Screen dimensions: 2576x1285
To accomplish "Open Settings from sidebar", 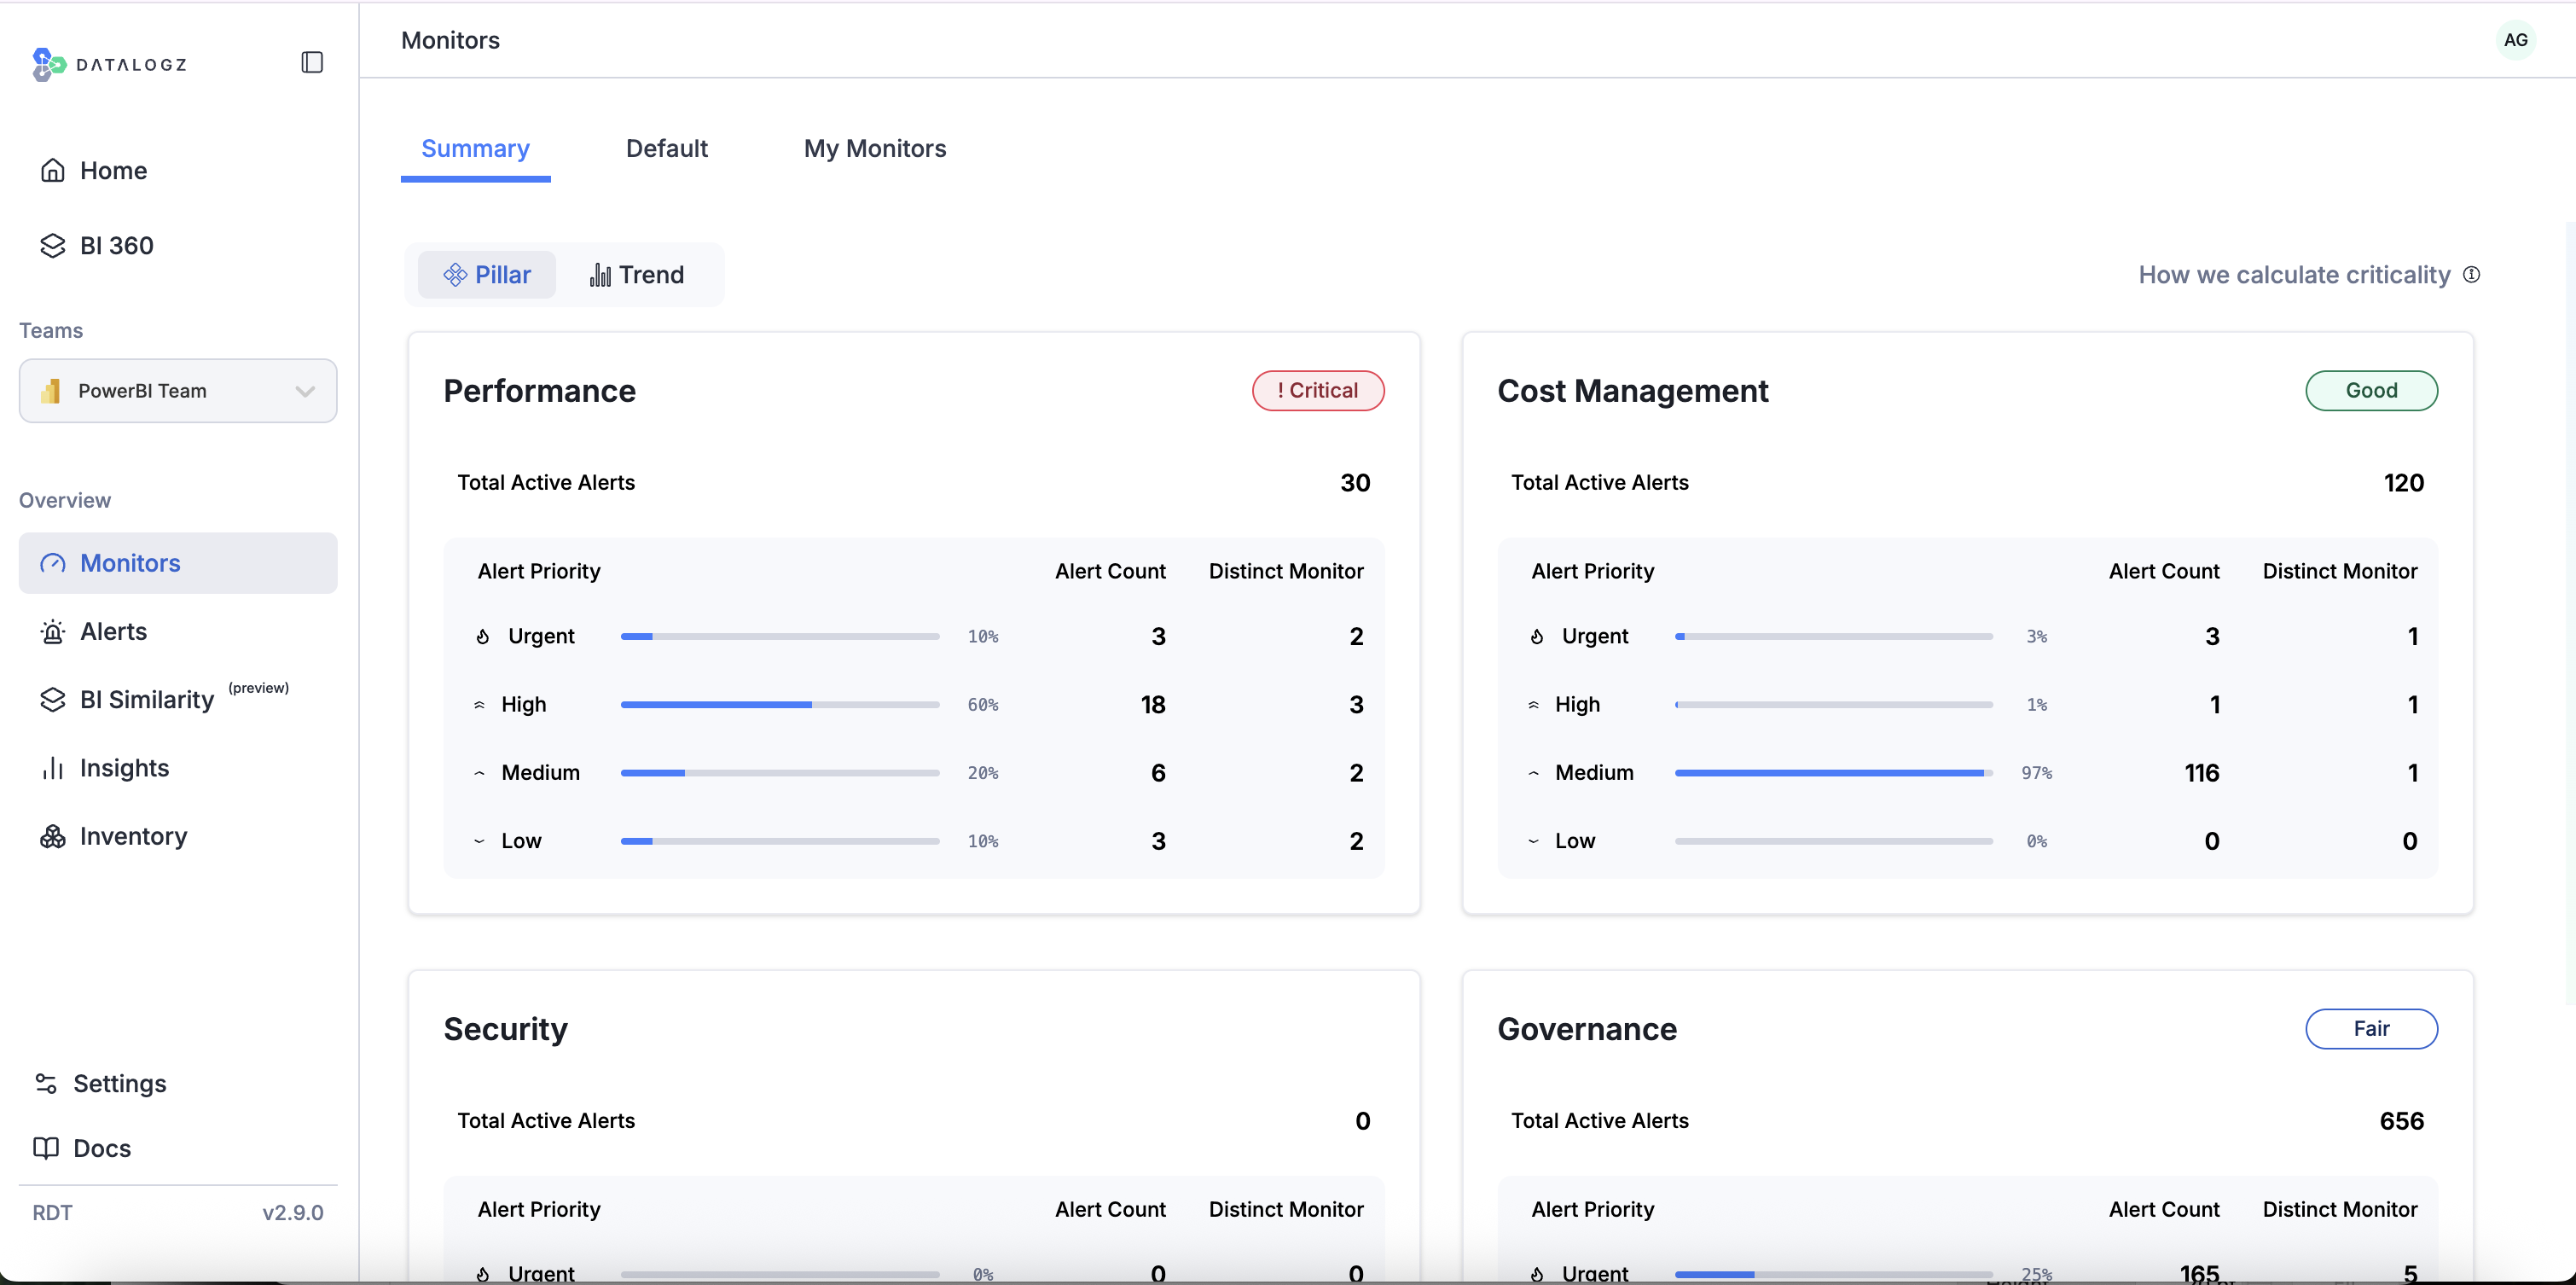I will coord(119,1084).
